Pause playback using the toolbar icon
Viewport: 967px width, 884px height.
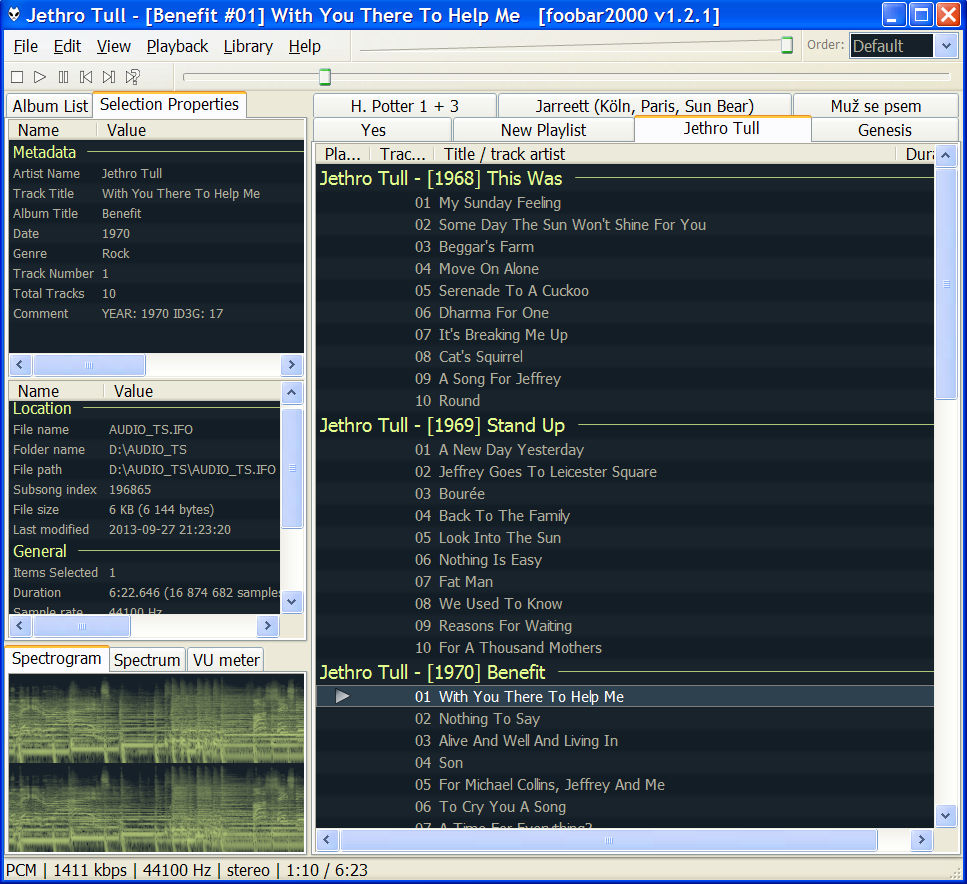tap(63, 77)
